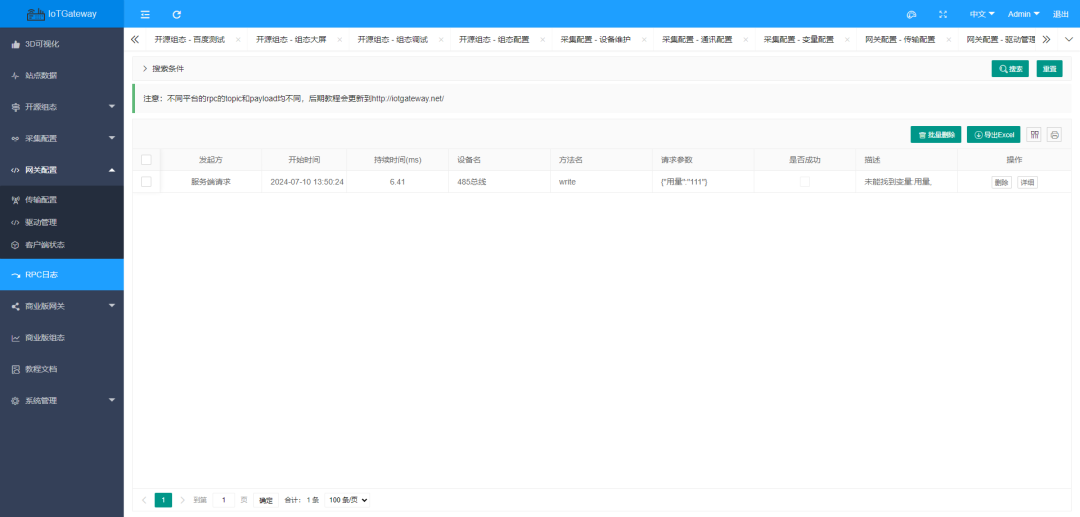The height and width of the screenshot is (517, 1080).
Task: Collapse sidebar with the hamburger menu icon
Action: point(145,14)
